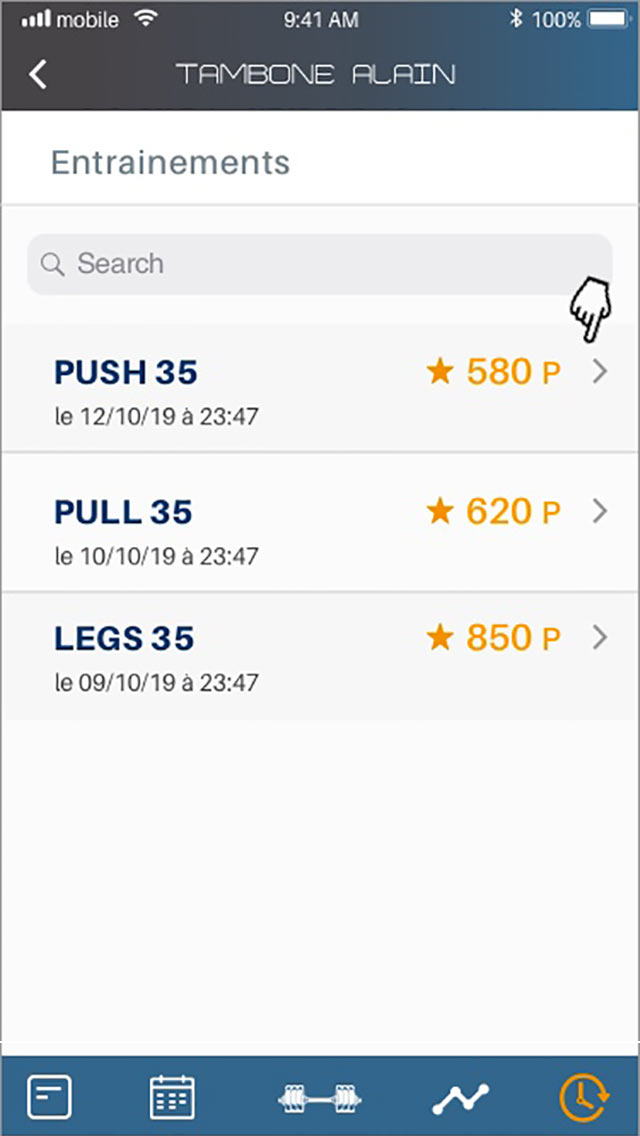Tap the star next to 580 P
The image size is (640, 1136).
point(440,372)
